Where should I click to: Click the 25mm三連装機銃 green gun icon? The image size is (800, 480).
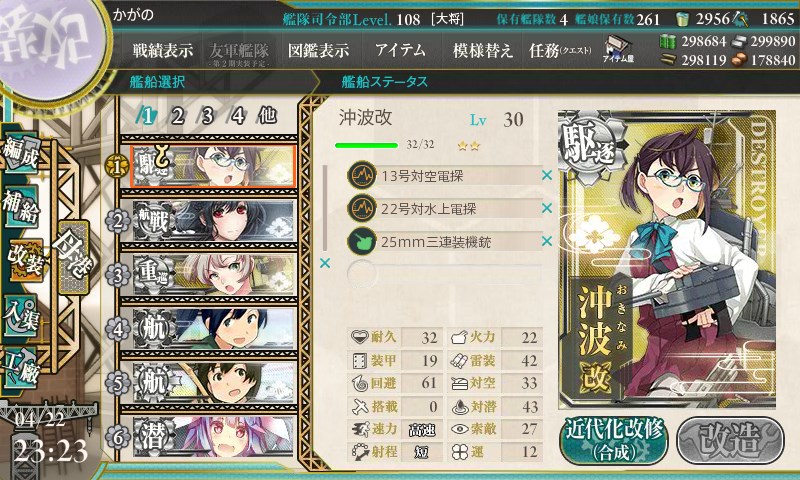pos(362,241)
